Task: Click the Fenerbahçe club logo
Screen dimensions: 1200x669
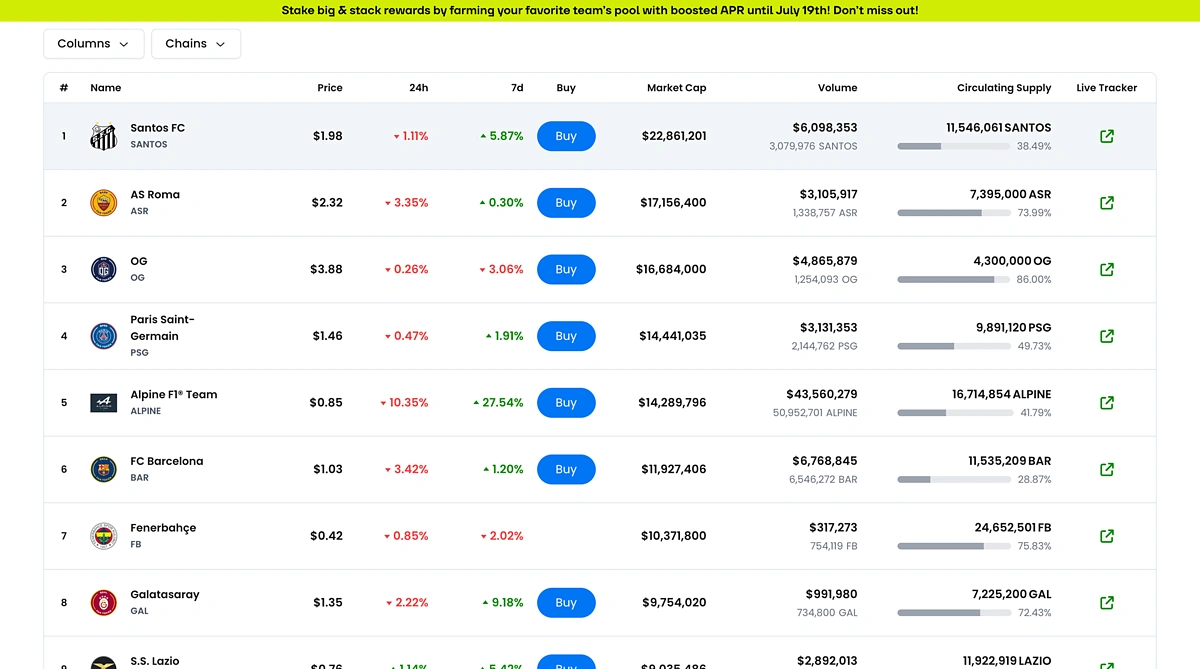Action: (104, 536)
